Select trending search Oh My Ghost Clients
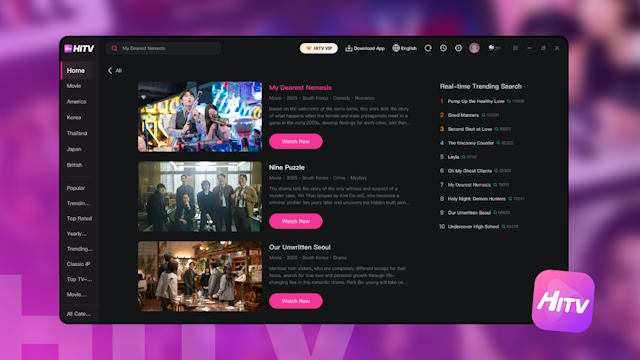The width and height of the screenshot is (640, 360). pyautogui.click(x=470, y=171)
